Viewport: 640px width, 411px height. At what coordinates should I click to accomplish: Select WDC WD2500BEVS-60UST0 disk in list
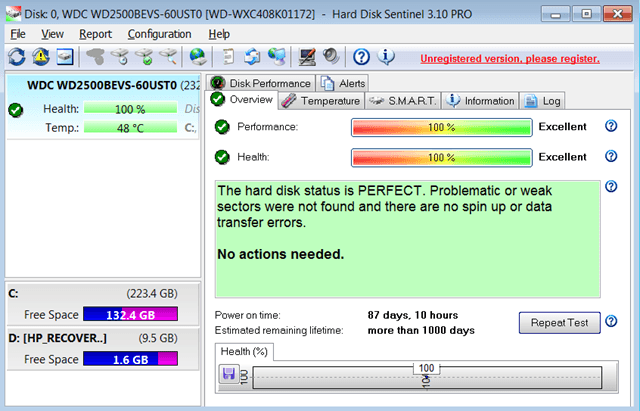(x=103, y=107)
